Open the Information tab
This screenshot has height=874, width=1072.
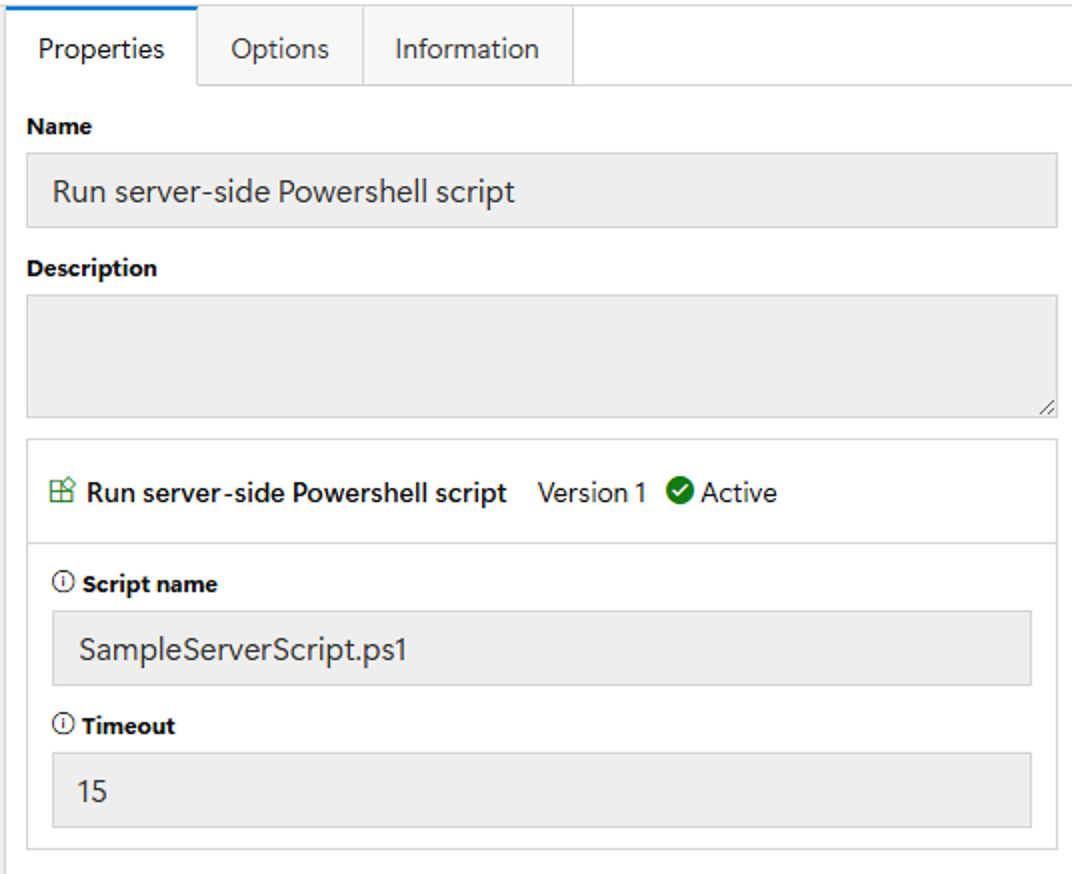click(466, 49)
